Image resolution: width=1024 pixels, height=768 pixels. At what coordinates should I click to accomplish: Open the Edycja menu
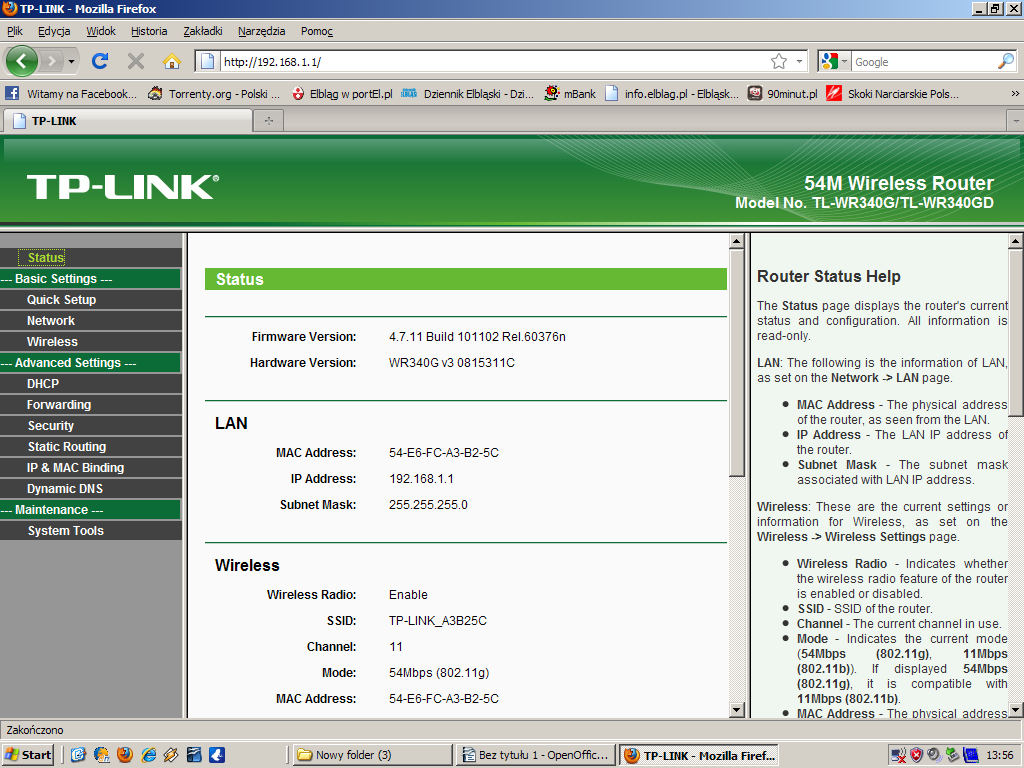pos(54,31)
